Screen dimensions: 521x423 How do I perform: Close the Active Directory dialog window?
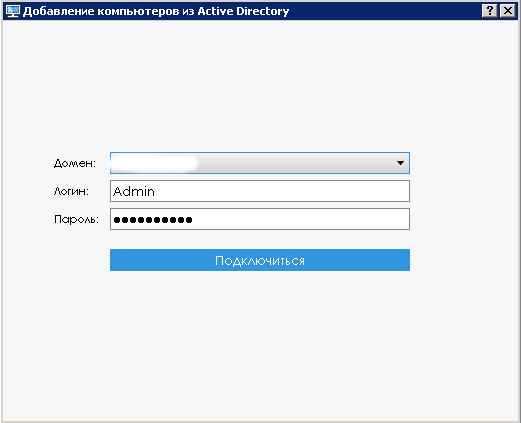(x=508, y=11)
